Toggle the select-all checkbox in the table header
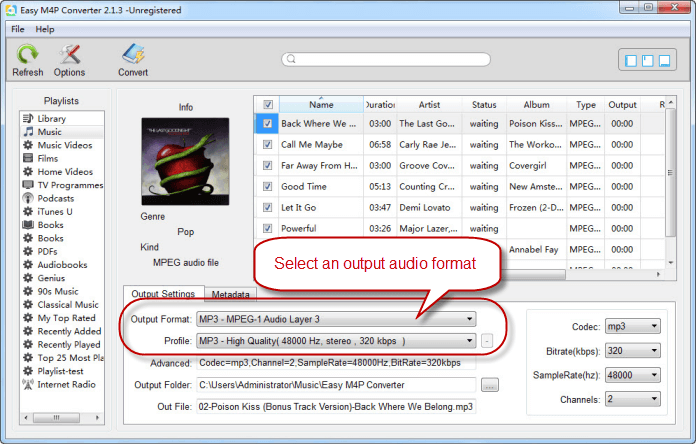This screenshot has height=444, width=696. pyautogui.click(x=268, y=105)
